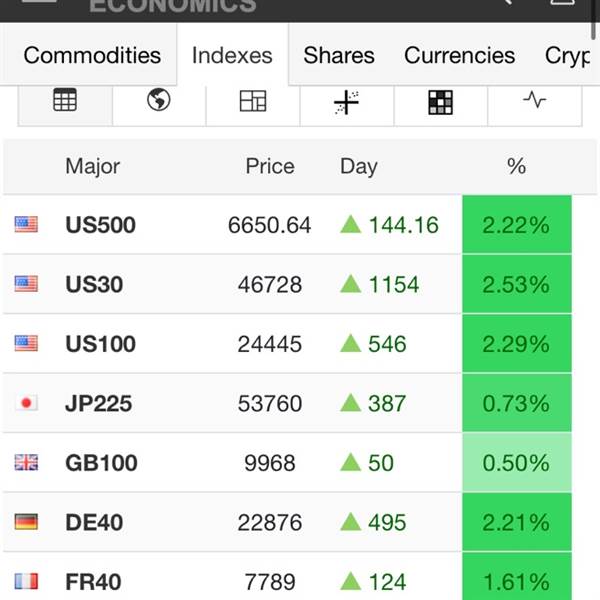Switch to the split panel layout icon
The height and width of the screenshot is (600, 600).
coord(253,101)
